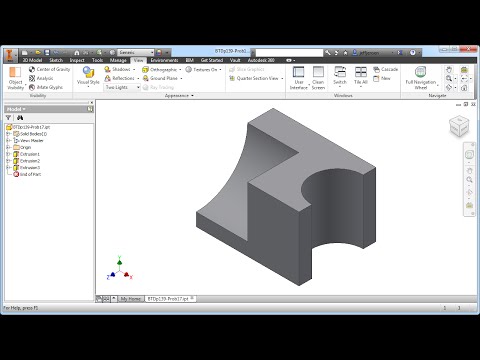Select the Pan hand tool in Navigate panel
The height and width of the screenshot is (360, 480).
pos(449,70)
